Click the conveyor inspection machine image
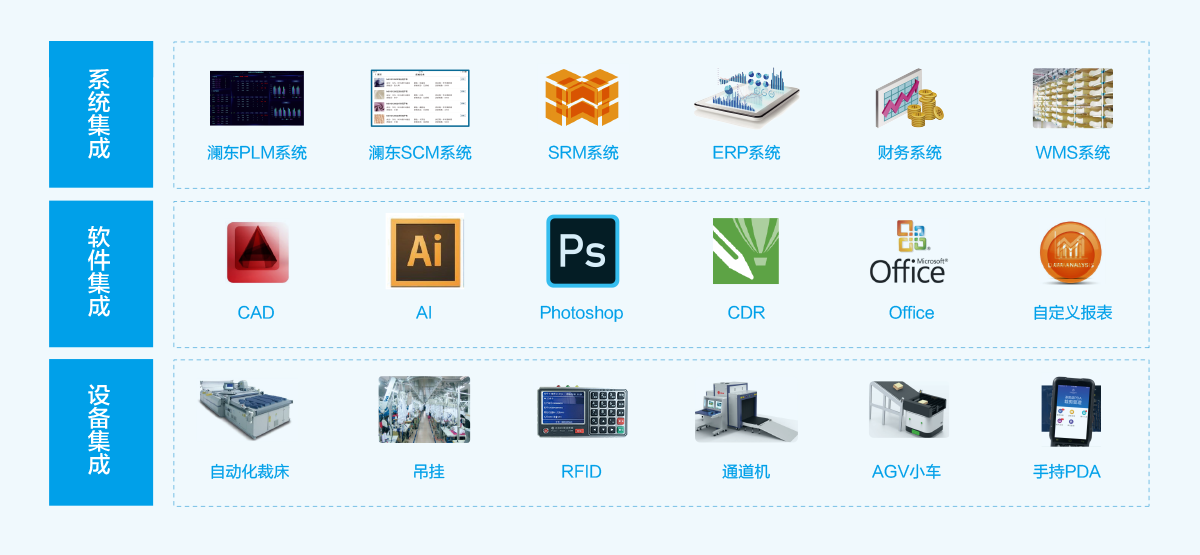The height and width of the screenshot is (555, 1200). (909, 409)
